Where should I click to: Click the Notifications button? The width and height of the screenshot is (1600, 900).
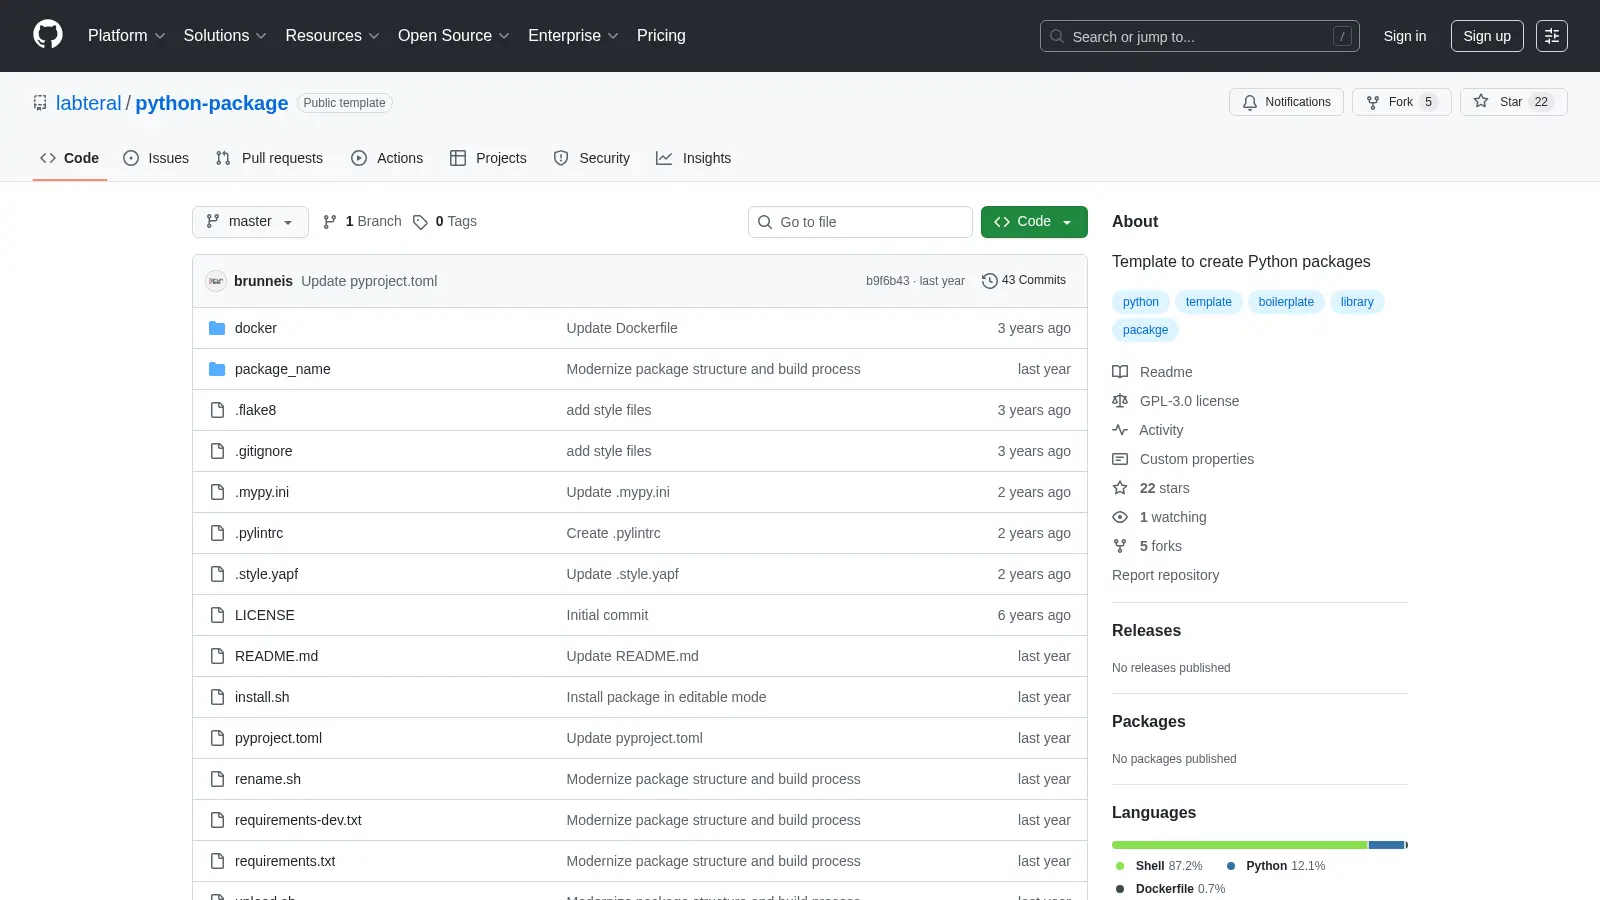click(x=1286, y=102)
